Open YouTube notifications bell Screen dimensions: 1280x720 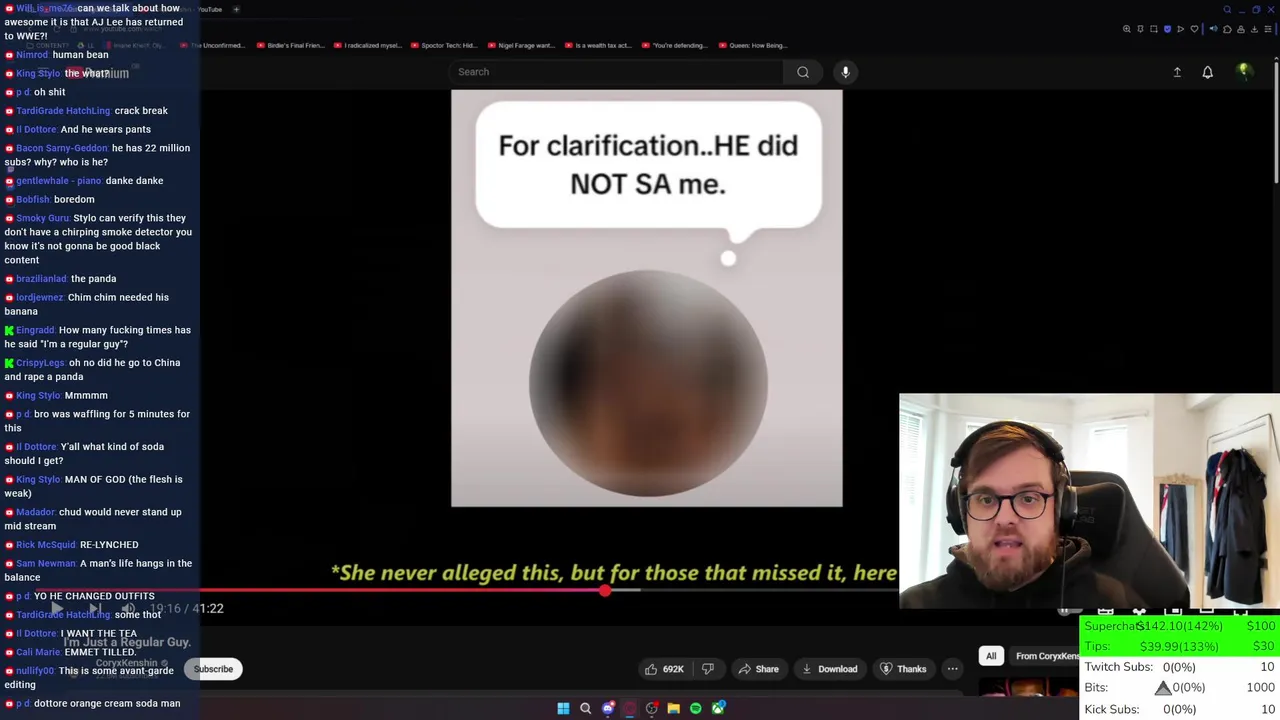1207,72
